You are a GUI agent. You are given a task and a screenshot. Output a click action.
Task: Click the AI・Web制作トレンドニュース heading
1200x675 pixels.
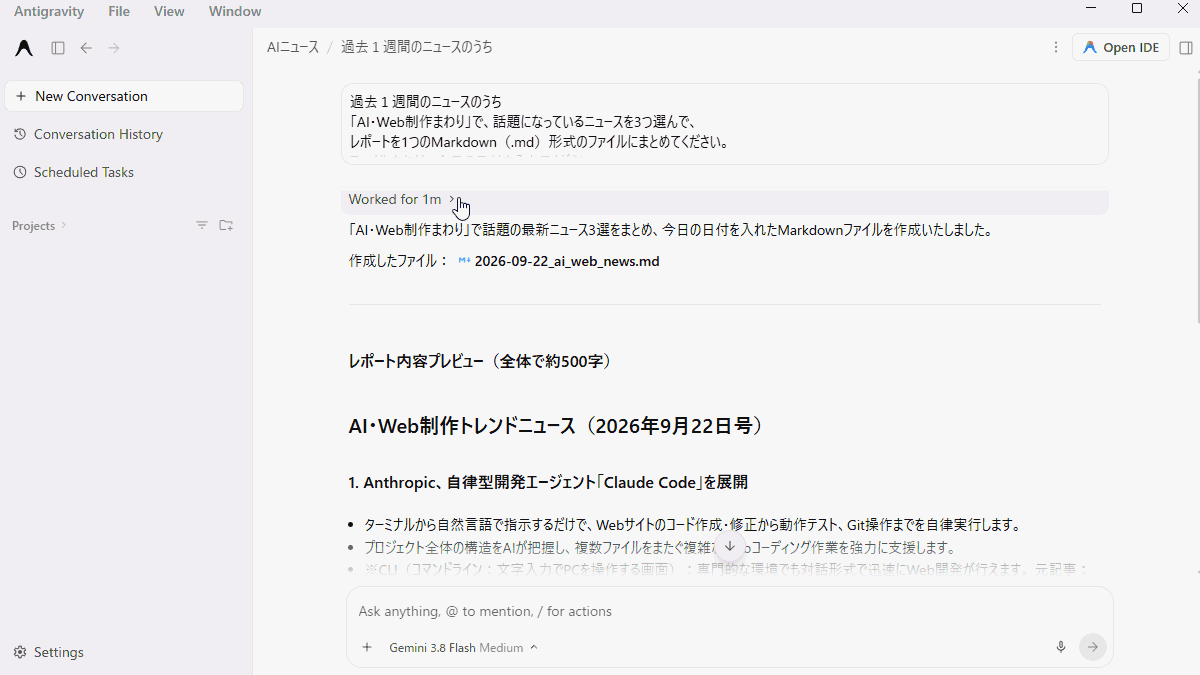click(x=556, y=426)
